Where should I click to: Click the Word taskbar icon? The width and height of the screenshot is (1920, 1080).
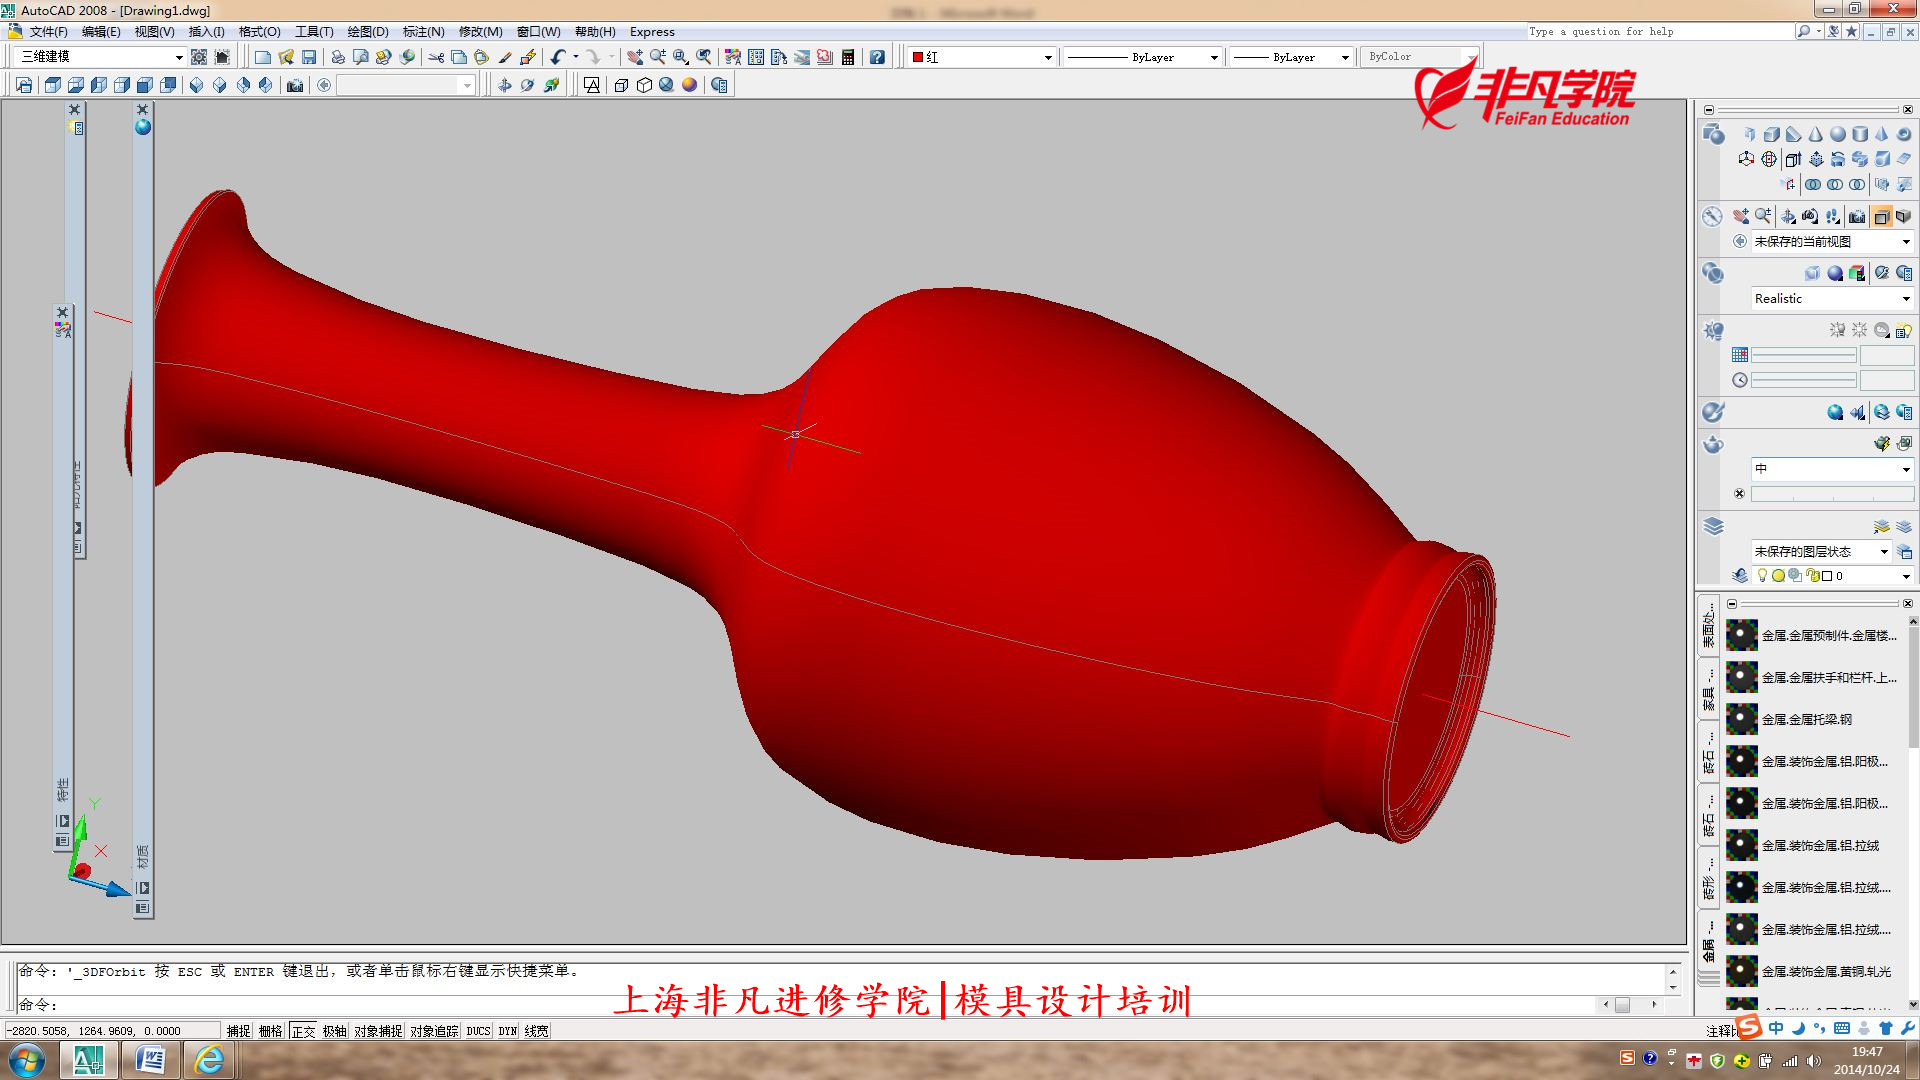pos(150,1059)
